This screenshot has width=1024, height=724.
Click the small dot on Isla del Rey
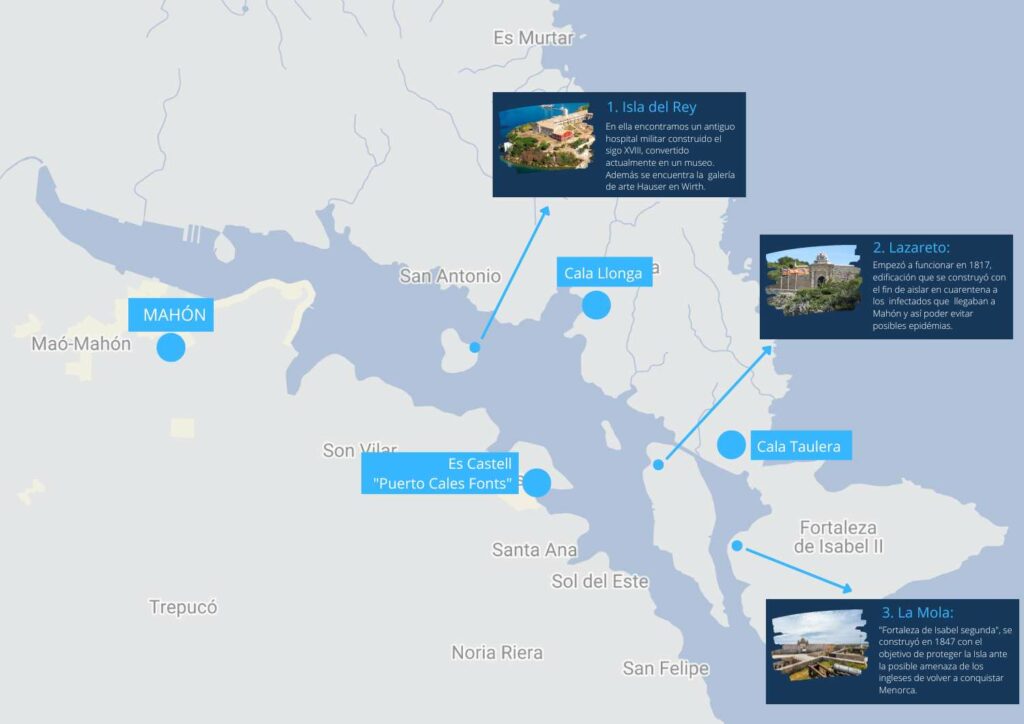tap(475, 347)
